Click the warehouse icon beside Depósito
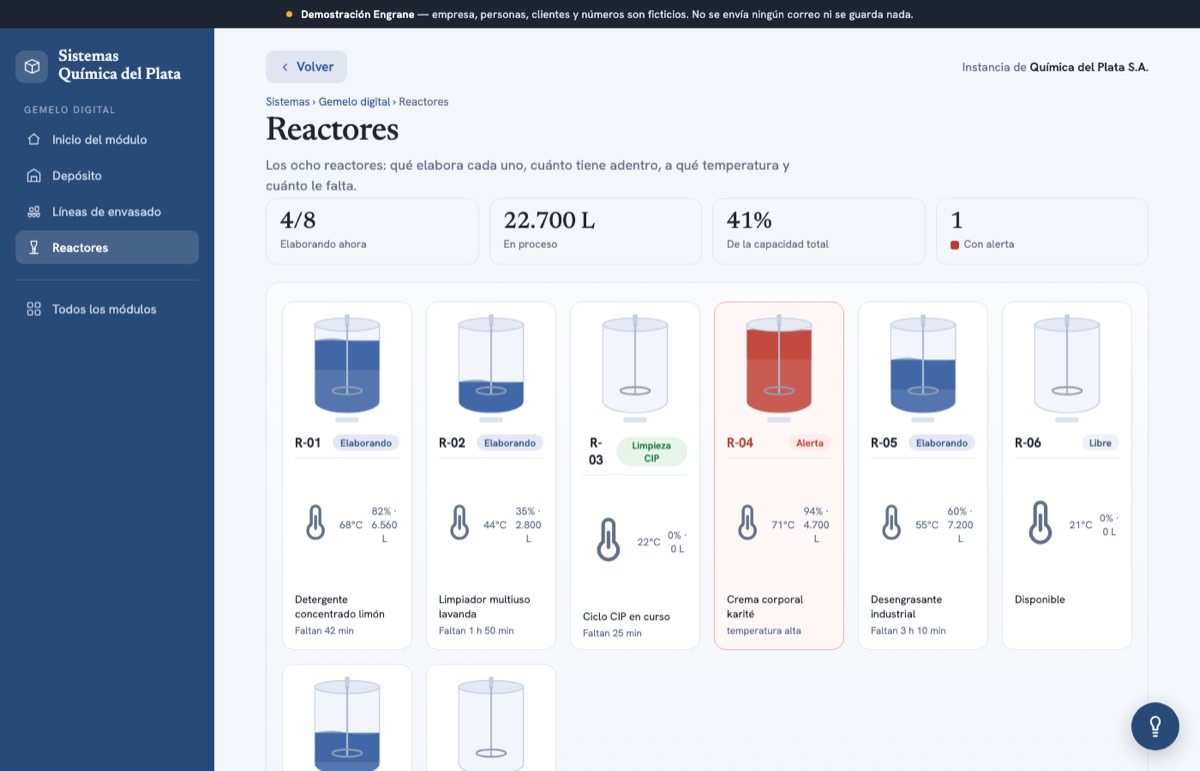1200x771 pixels. pyautogui.click(x=34, y=175)
